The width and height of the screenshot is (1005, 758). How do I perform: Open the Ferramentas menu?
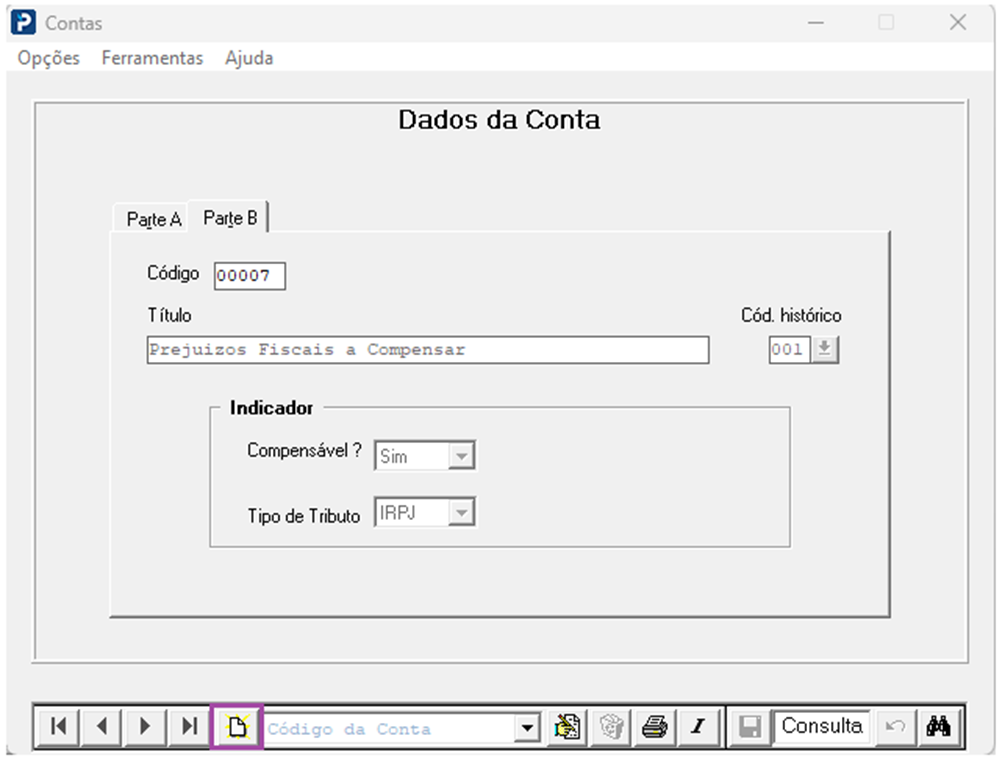[153, 58]
